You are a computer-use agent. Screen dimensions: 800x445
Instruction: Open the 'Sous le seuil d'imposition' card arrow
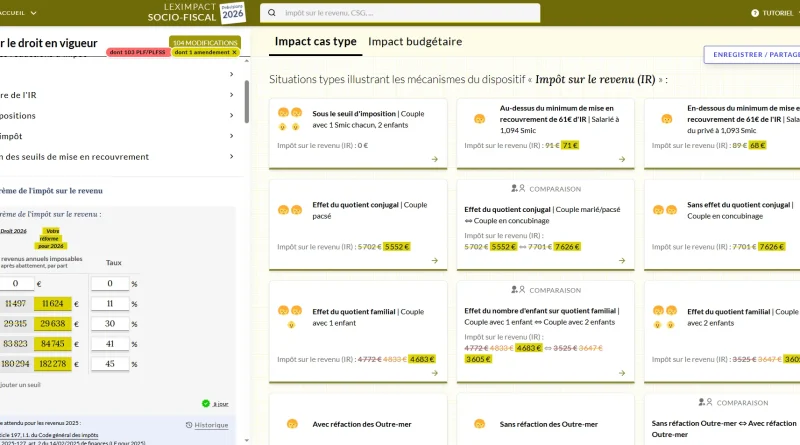click(x=435, y=159)
